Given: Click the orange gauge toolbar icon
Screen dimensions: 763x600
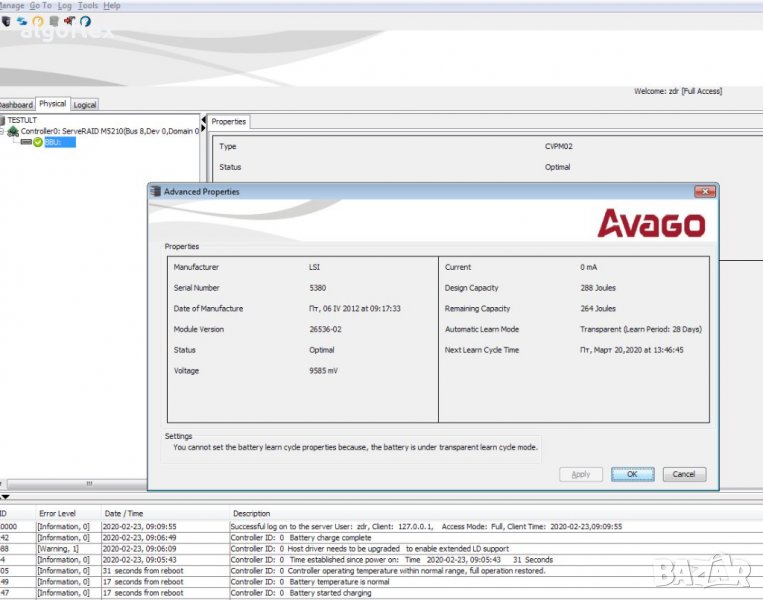Looking at the screenshot, I should [x=37, y=20].
